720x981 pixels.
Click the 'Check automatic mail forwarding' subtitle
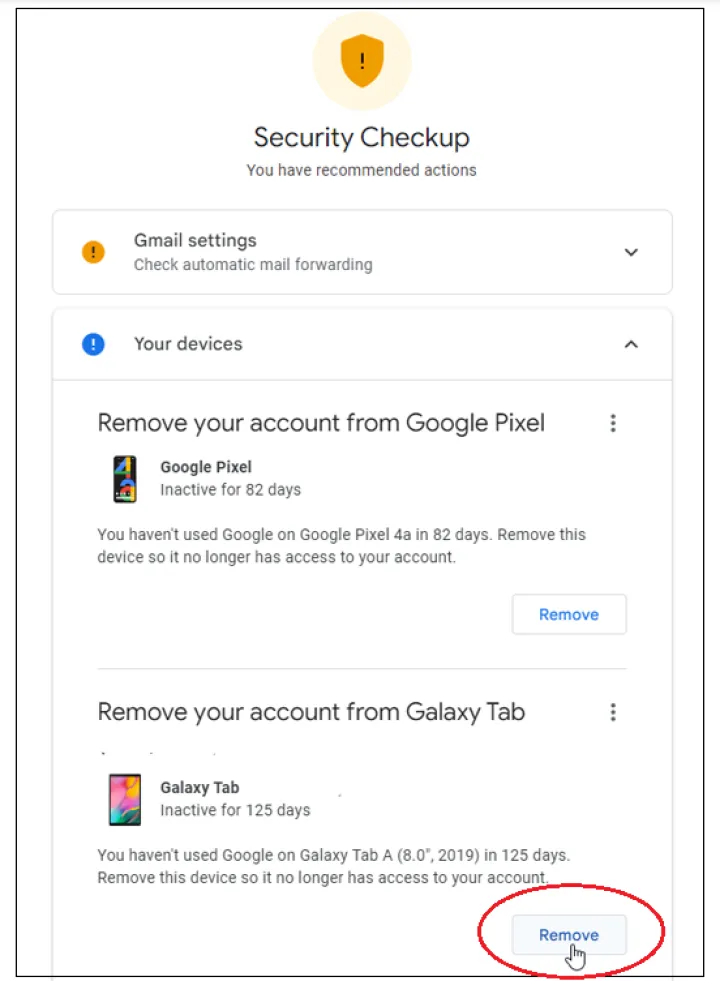click(x=253, y=265)
